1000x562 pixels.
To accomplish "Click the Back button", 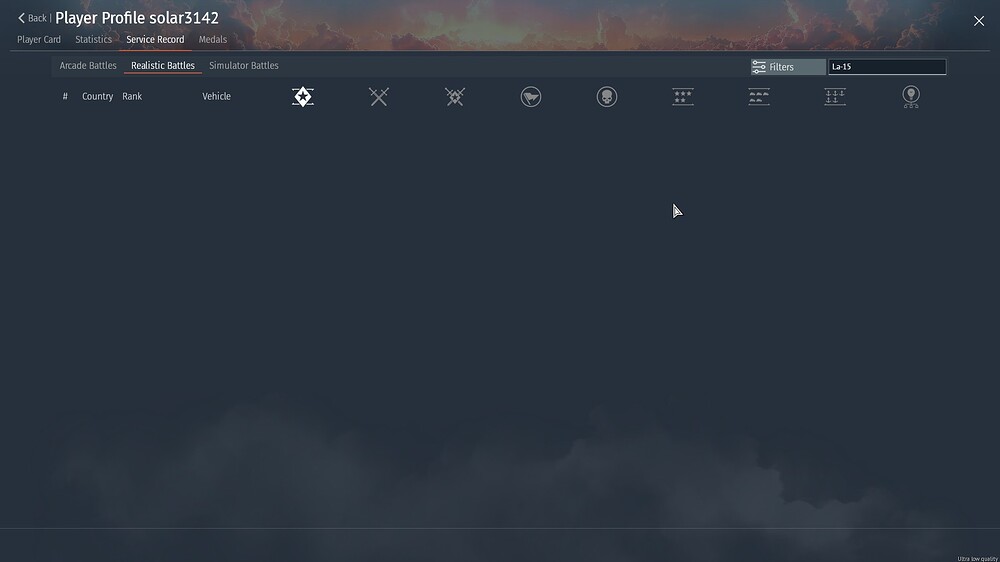I will coord(32,18).
